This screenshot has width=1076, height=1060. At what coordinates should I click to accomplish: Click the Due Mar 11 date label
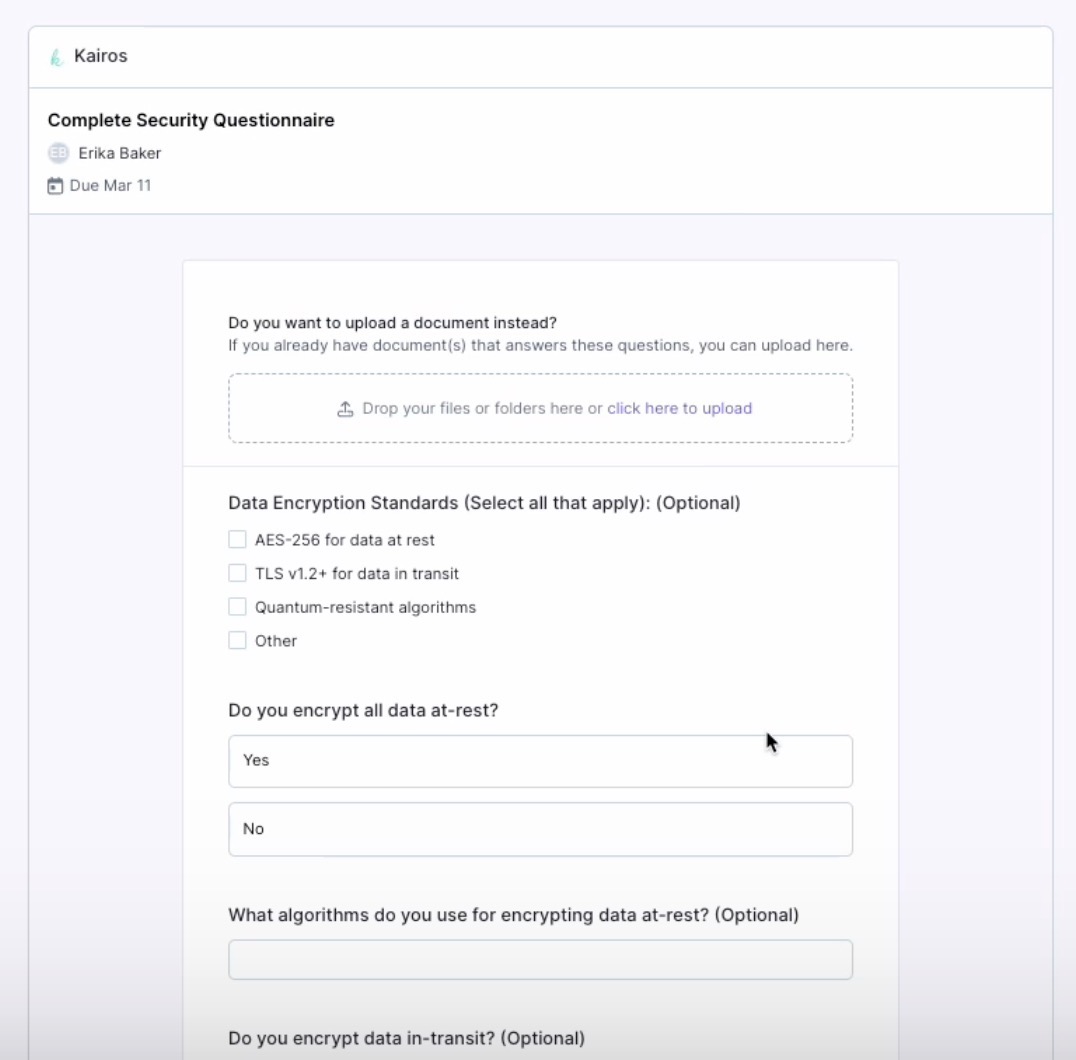pyautogui.click(x=110, y=185)
